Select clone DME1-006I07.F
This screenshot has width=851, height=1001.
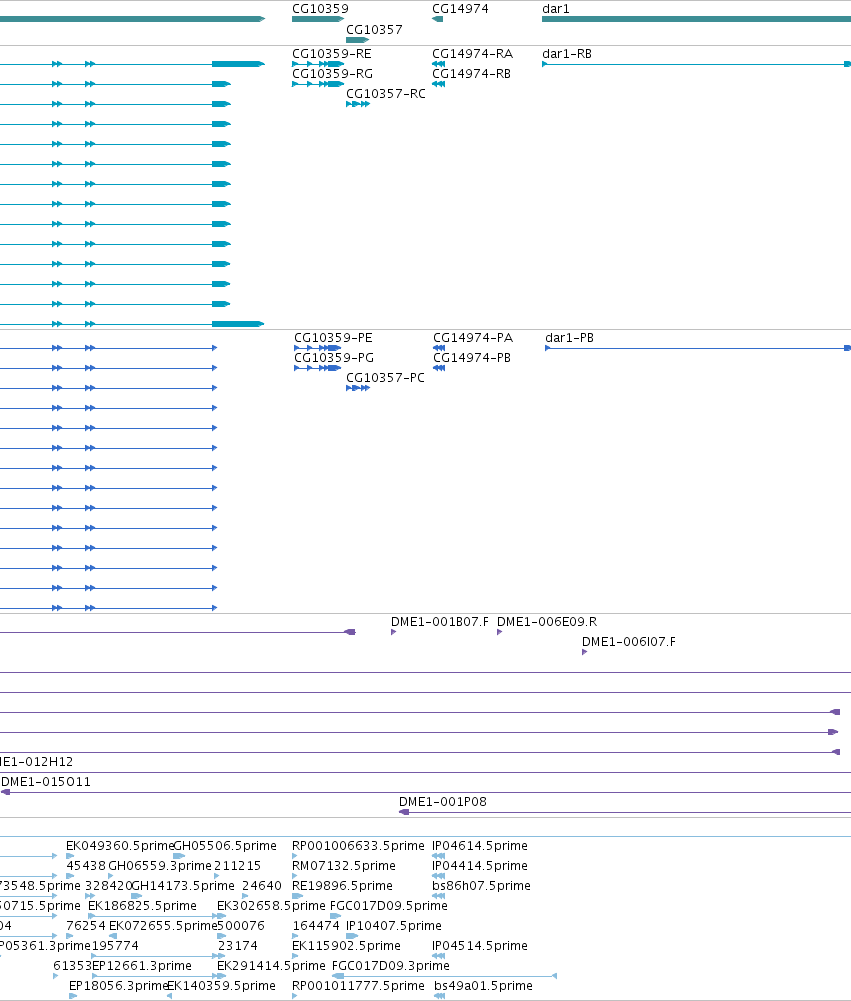pos(629,642)
